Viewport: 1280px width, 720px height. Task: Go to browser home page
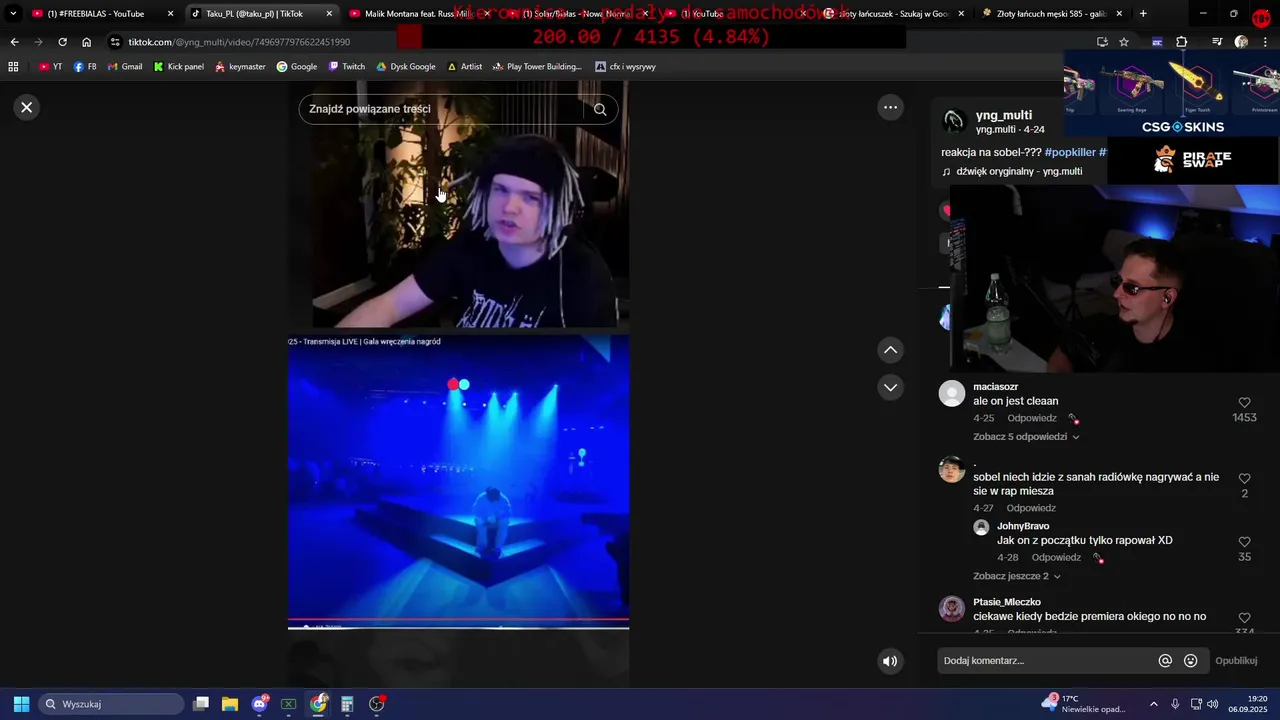86,42
